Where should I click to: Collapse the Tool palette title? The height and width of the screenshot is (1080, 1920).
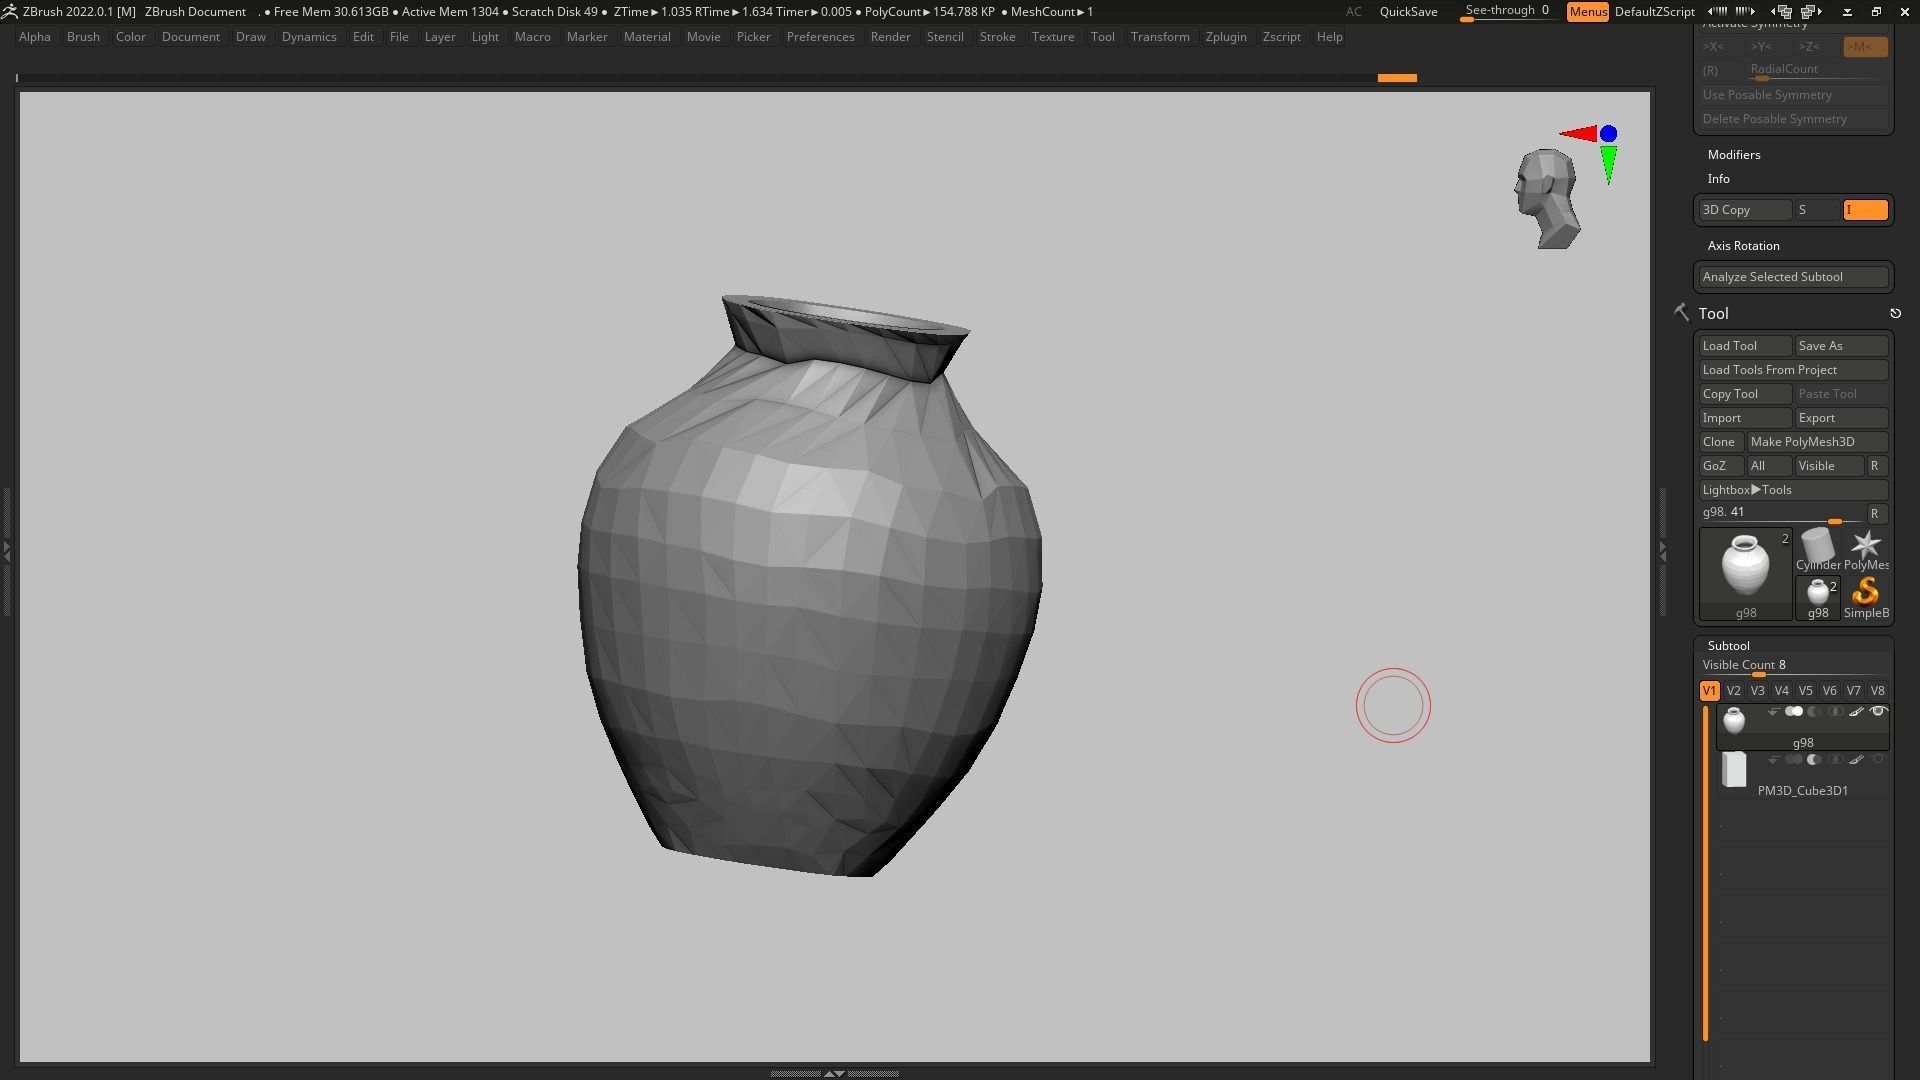click(1713, 314)
